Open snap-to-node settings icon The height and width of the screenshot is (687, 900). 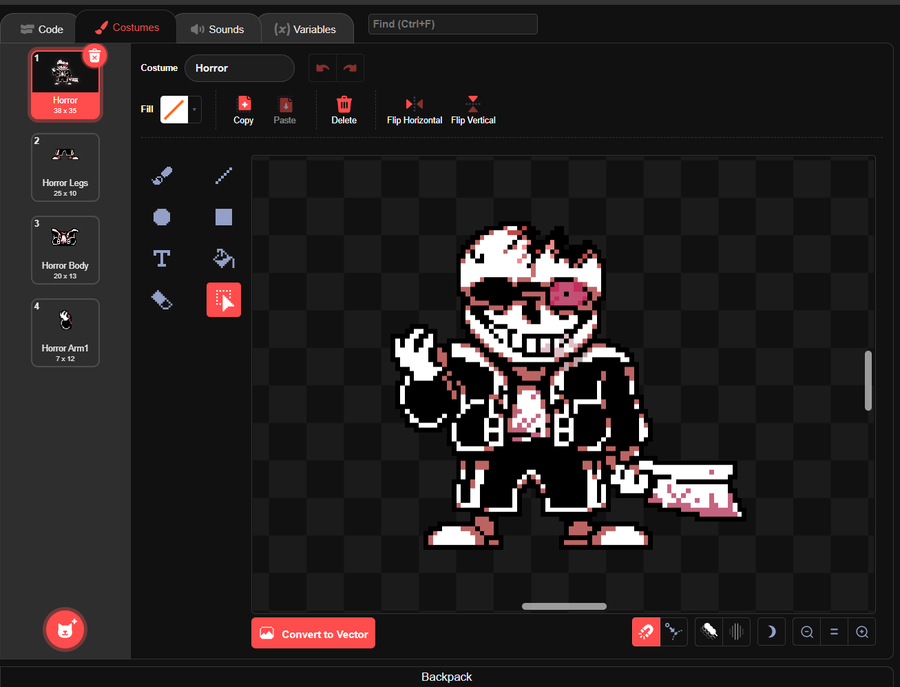point(674,632)
